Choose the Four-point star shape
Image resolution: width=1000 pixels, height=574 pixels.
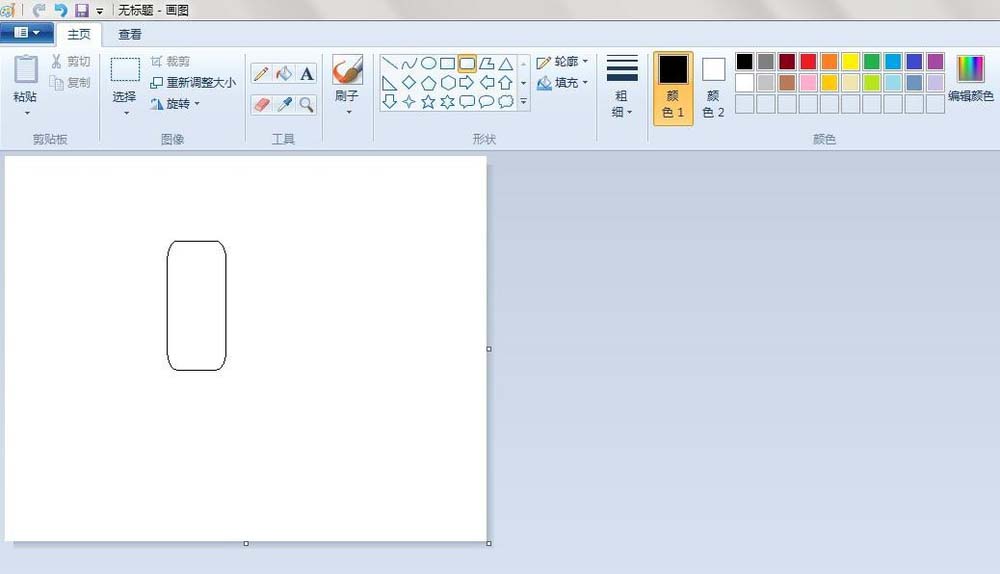pyautogui.click(x=409, y=101)
